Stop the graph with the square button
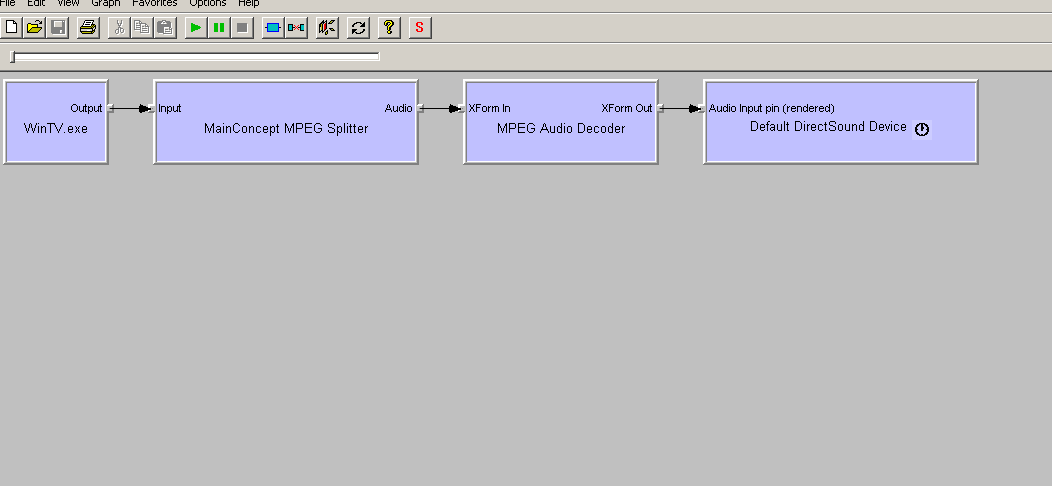Screen dimensions: 1052x486 [x=241, y=28]
